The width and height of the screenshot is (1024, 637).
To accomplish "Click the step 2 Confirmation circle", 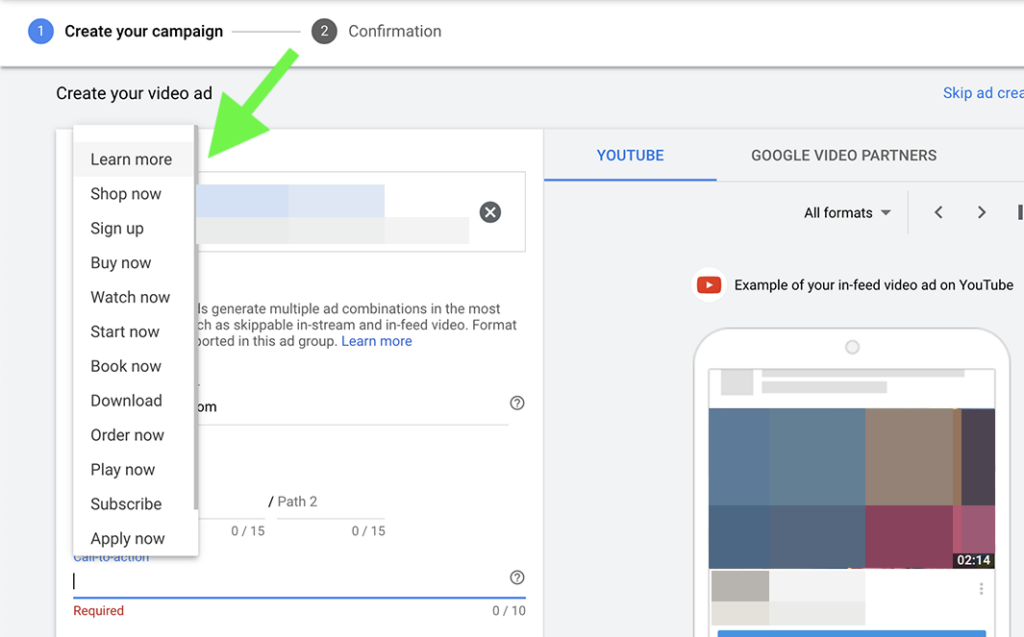I will click(324, 31).
